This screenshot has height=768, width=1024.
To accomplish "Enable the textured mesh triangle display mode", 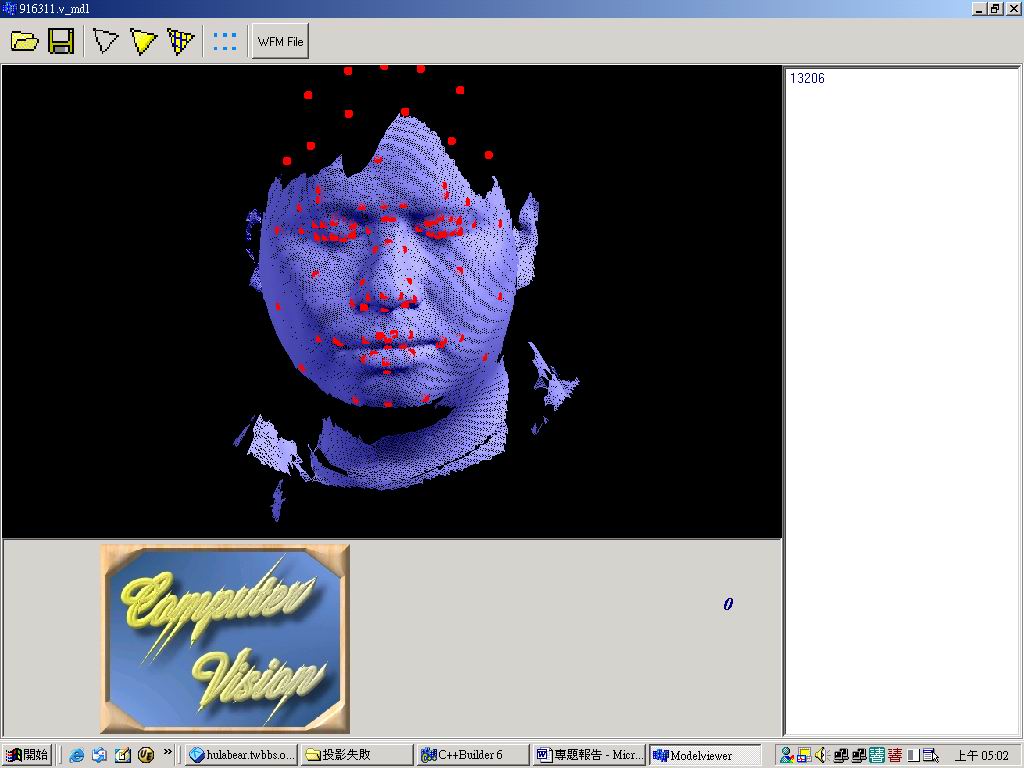I will click(x=181, y=41).
